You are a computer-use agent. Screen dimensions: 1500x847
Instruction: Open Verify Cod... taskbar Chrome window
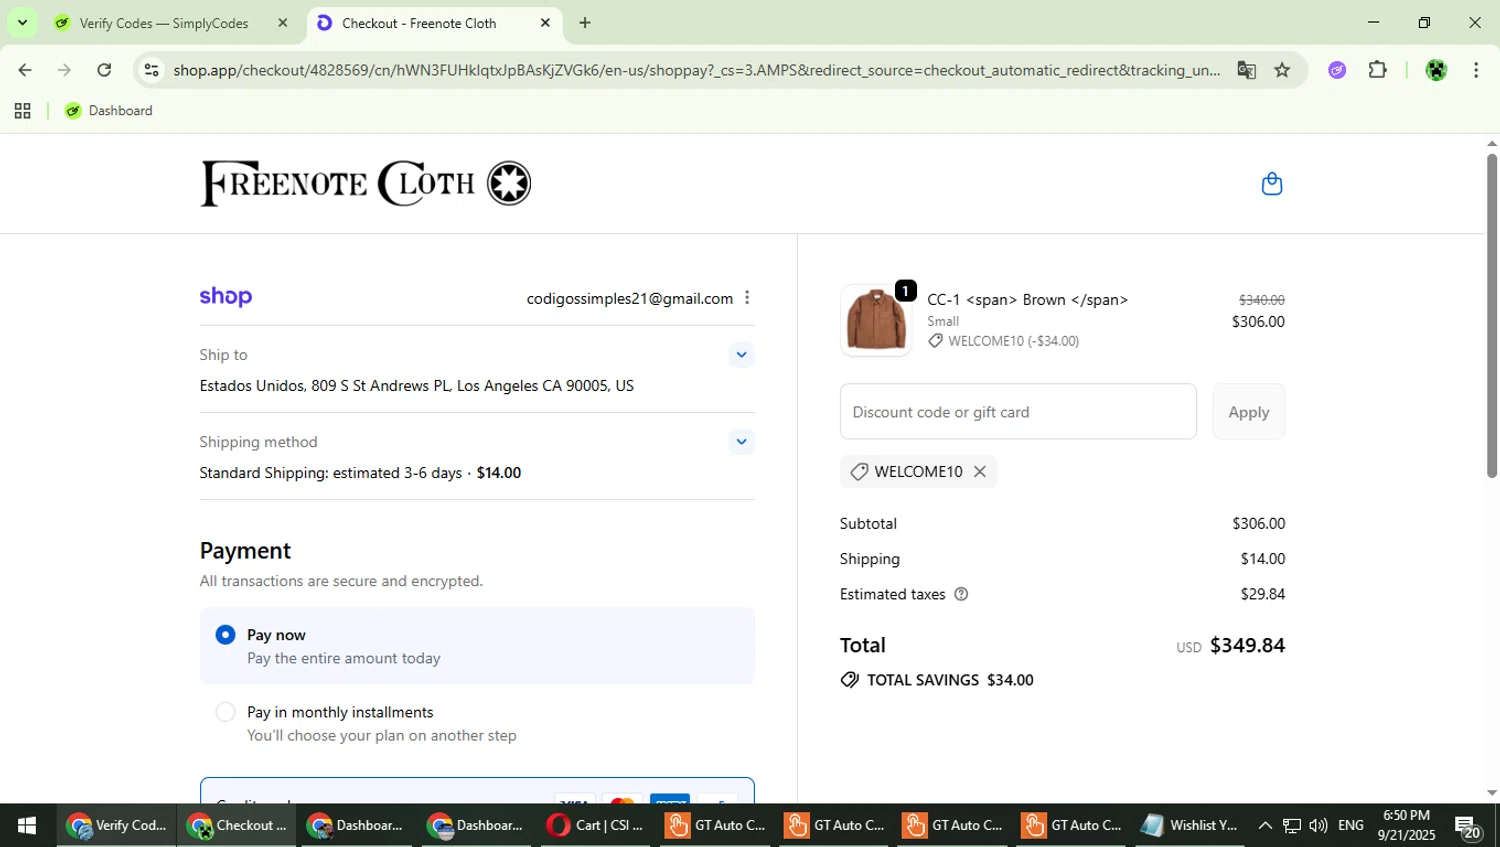point(116,825)
